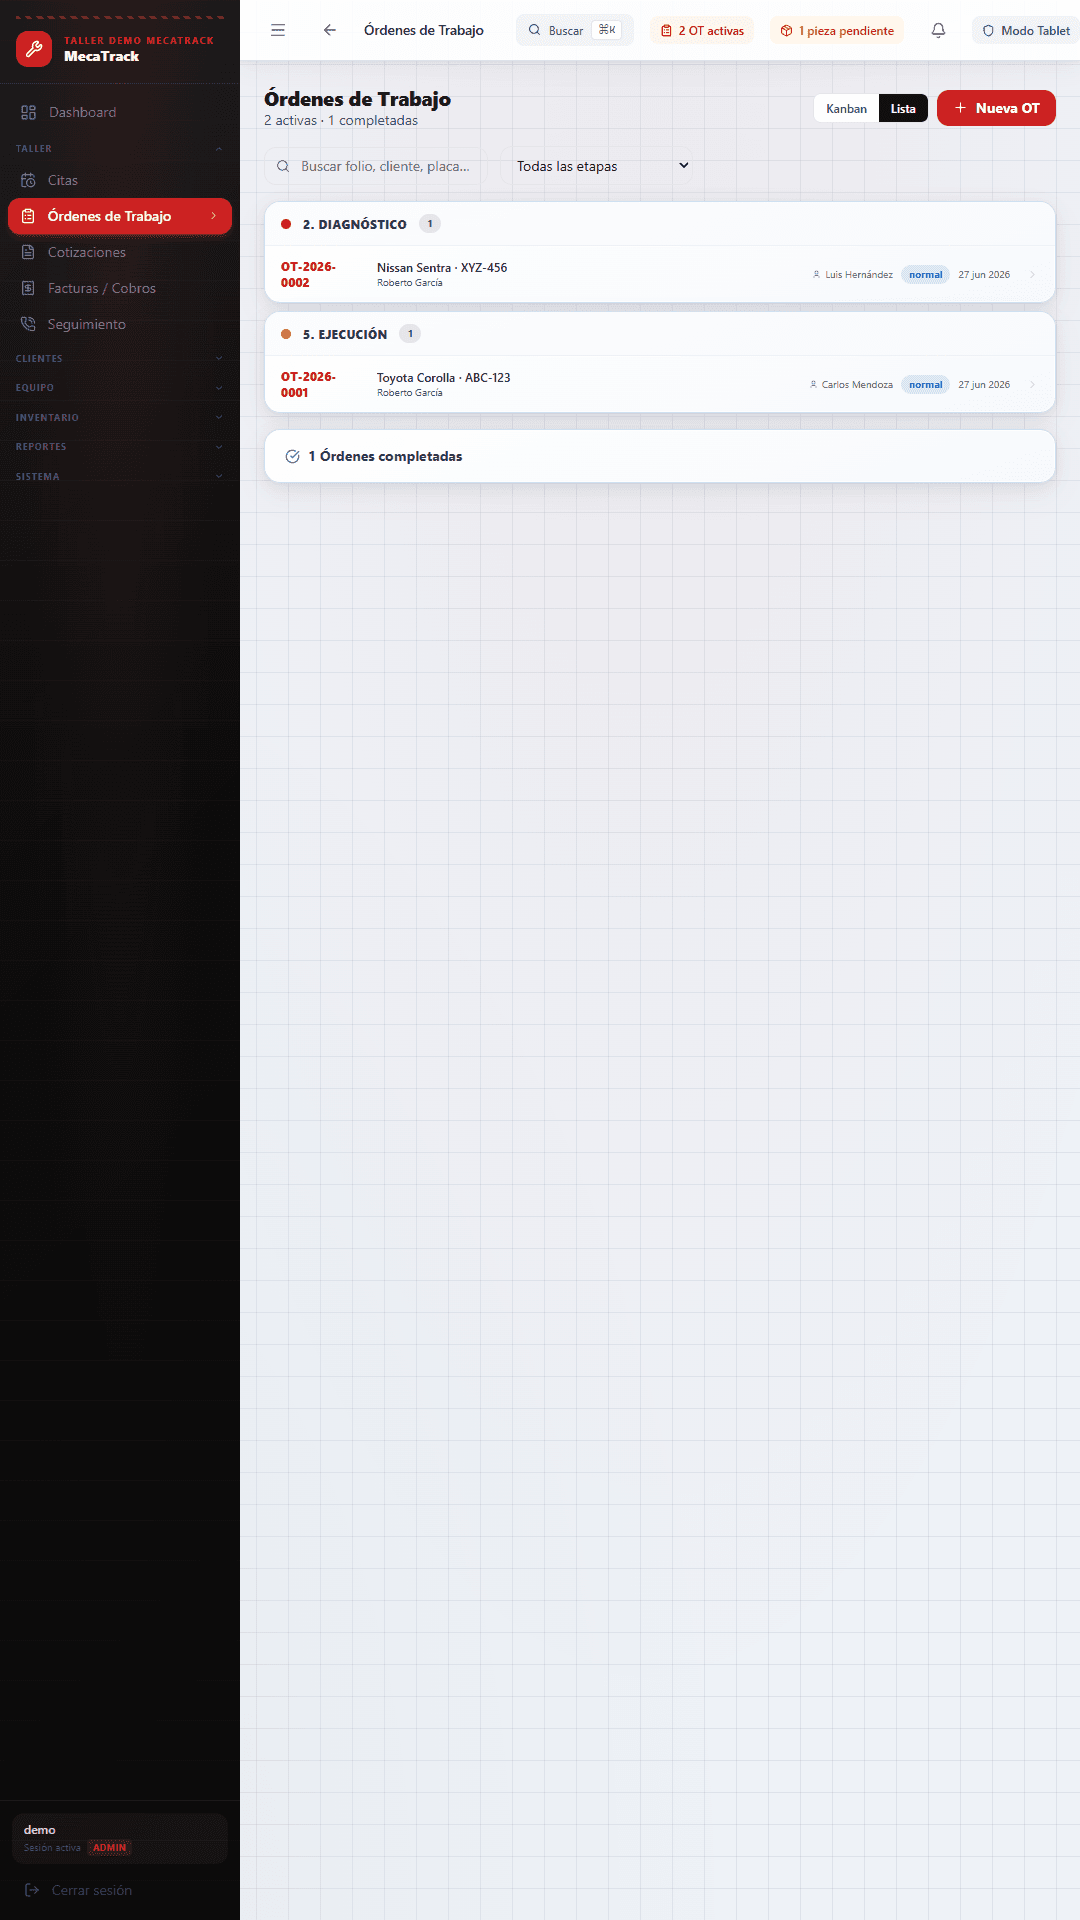Click the count badge beside DIAGNÓSTICO
Image resolution: width=1080 pixels, height=1920 pixels.
tap(430, 224)
